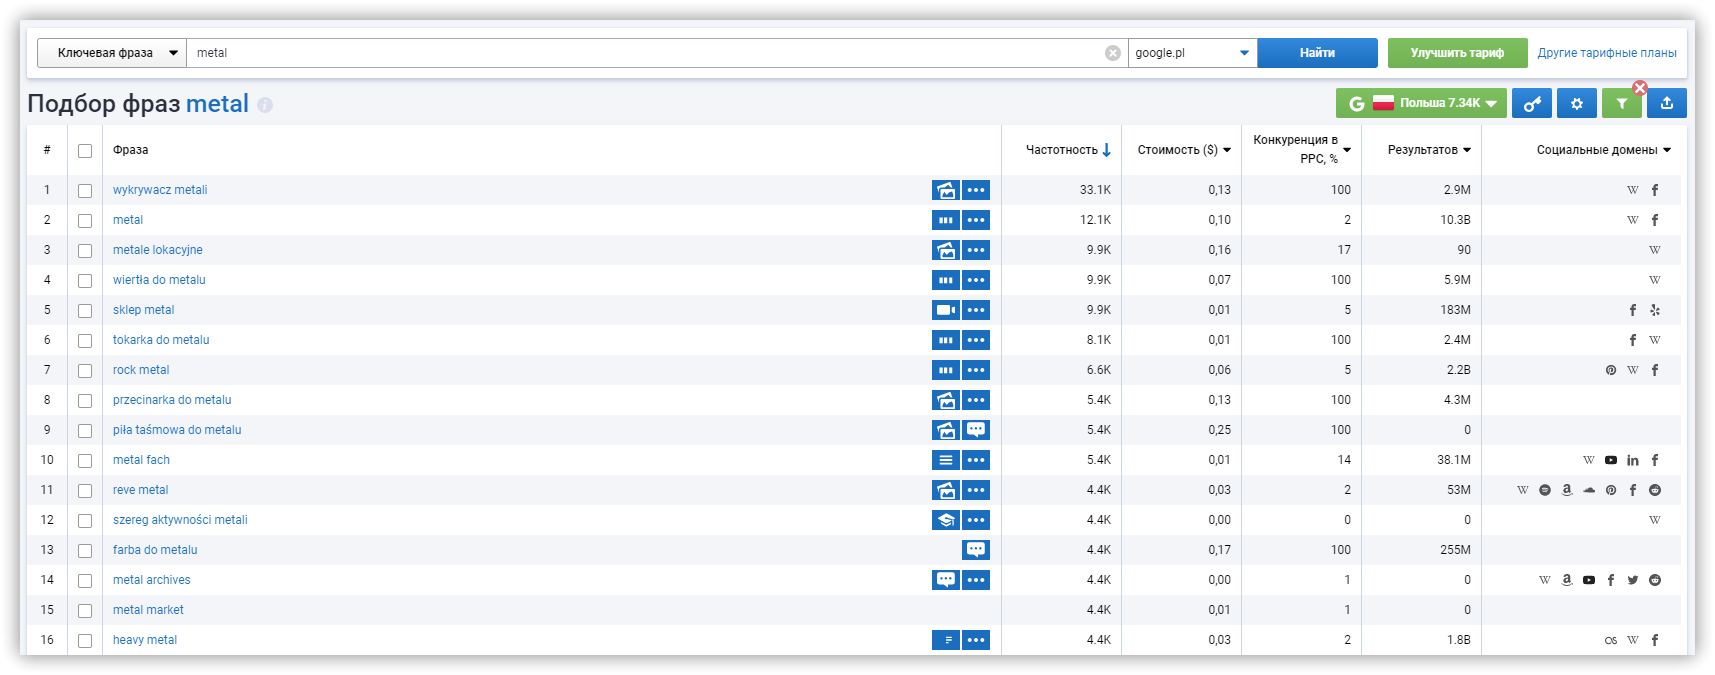Open the green filter button
The image size is (1715, 675).
click(1621, 103)
